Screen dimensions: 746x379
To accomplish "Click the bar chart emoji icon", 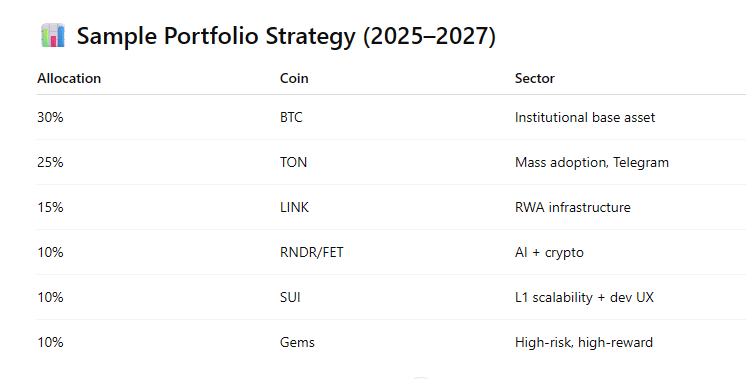I will click(52, 36).
